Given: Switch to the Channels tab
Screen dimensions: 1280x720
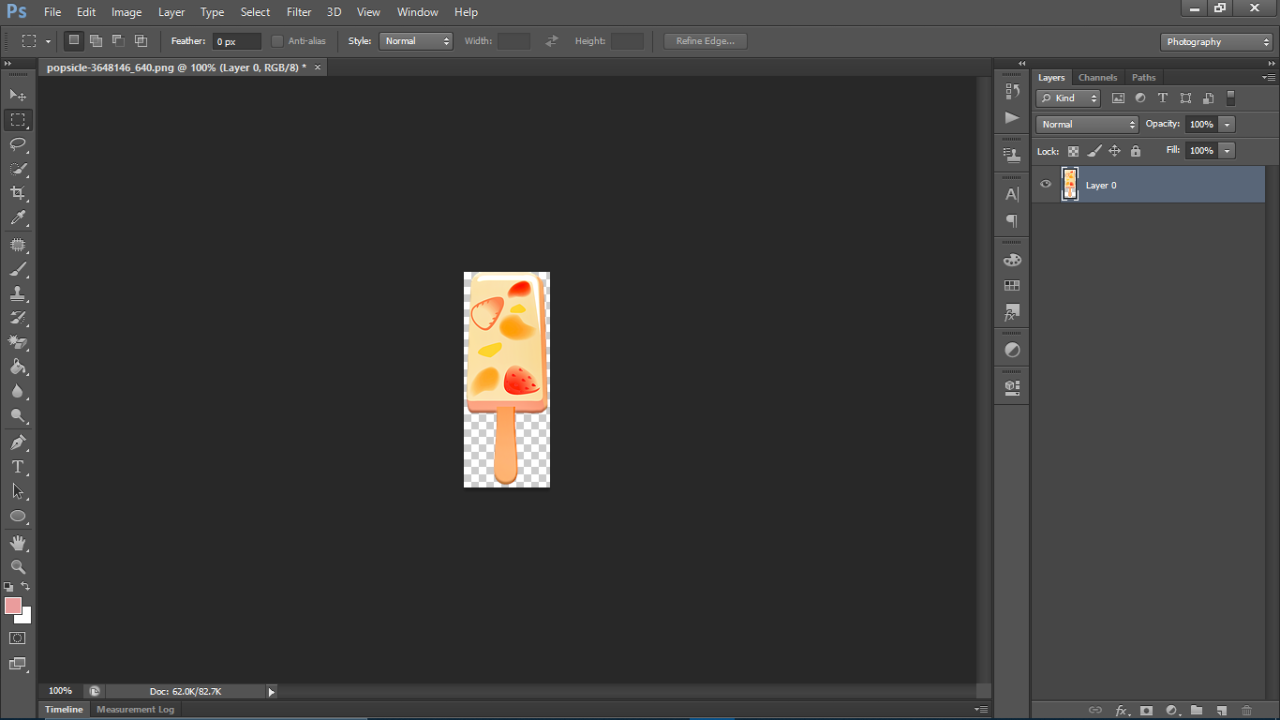Looking at the screenshot, I should pos(1097,77).
